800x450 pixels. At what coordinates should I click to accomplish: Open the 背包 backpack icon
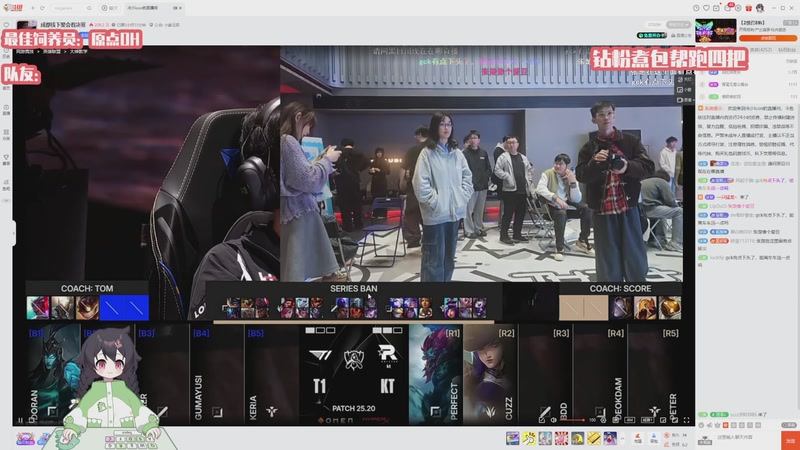click(654, 438)
